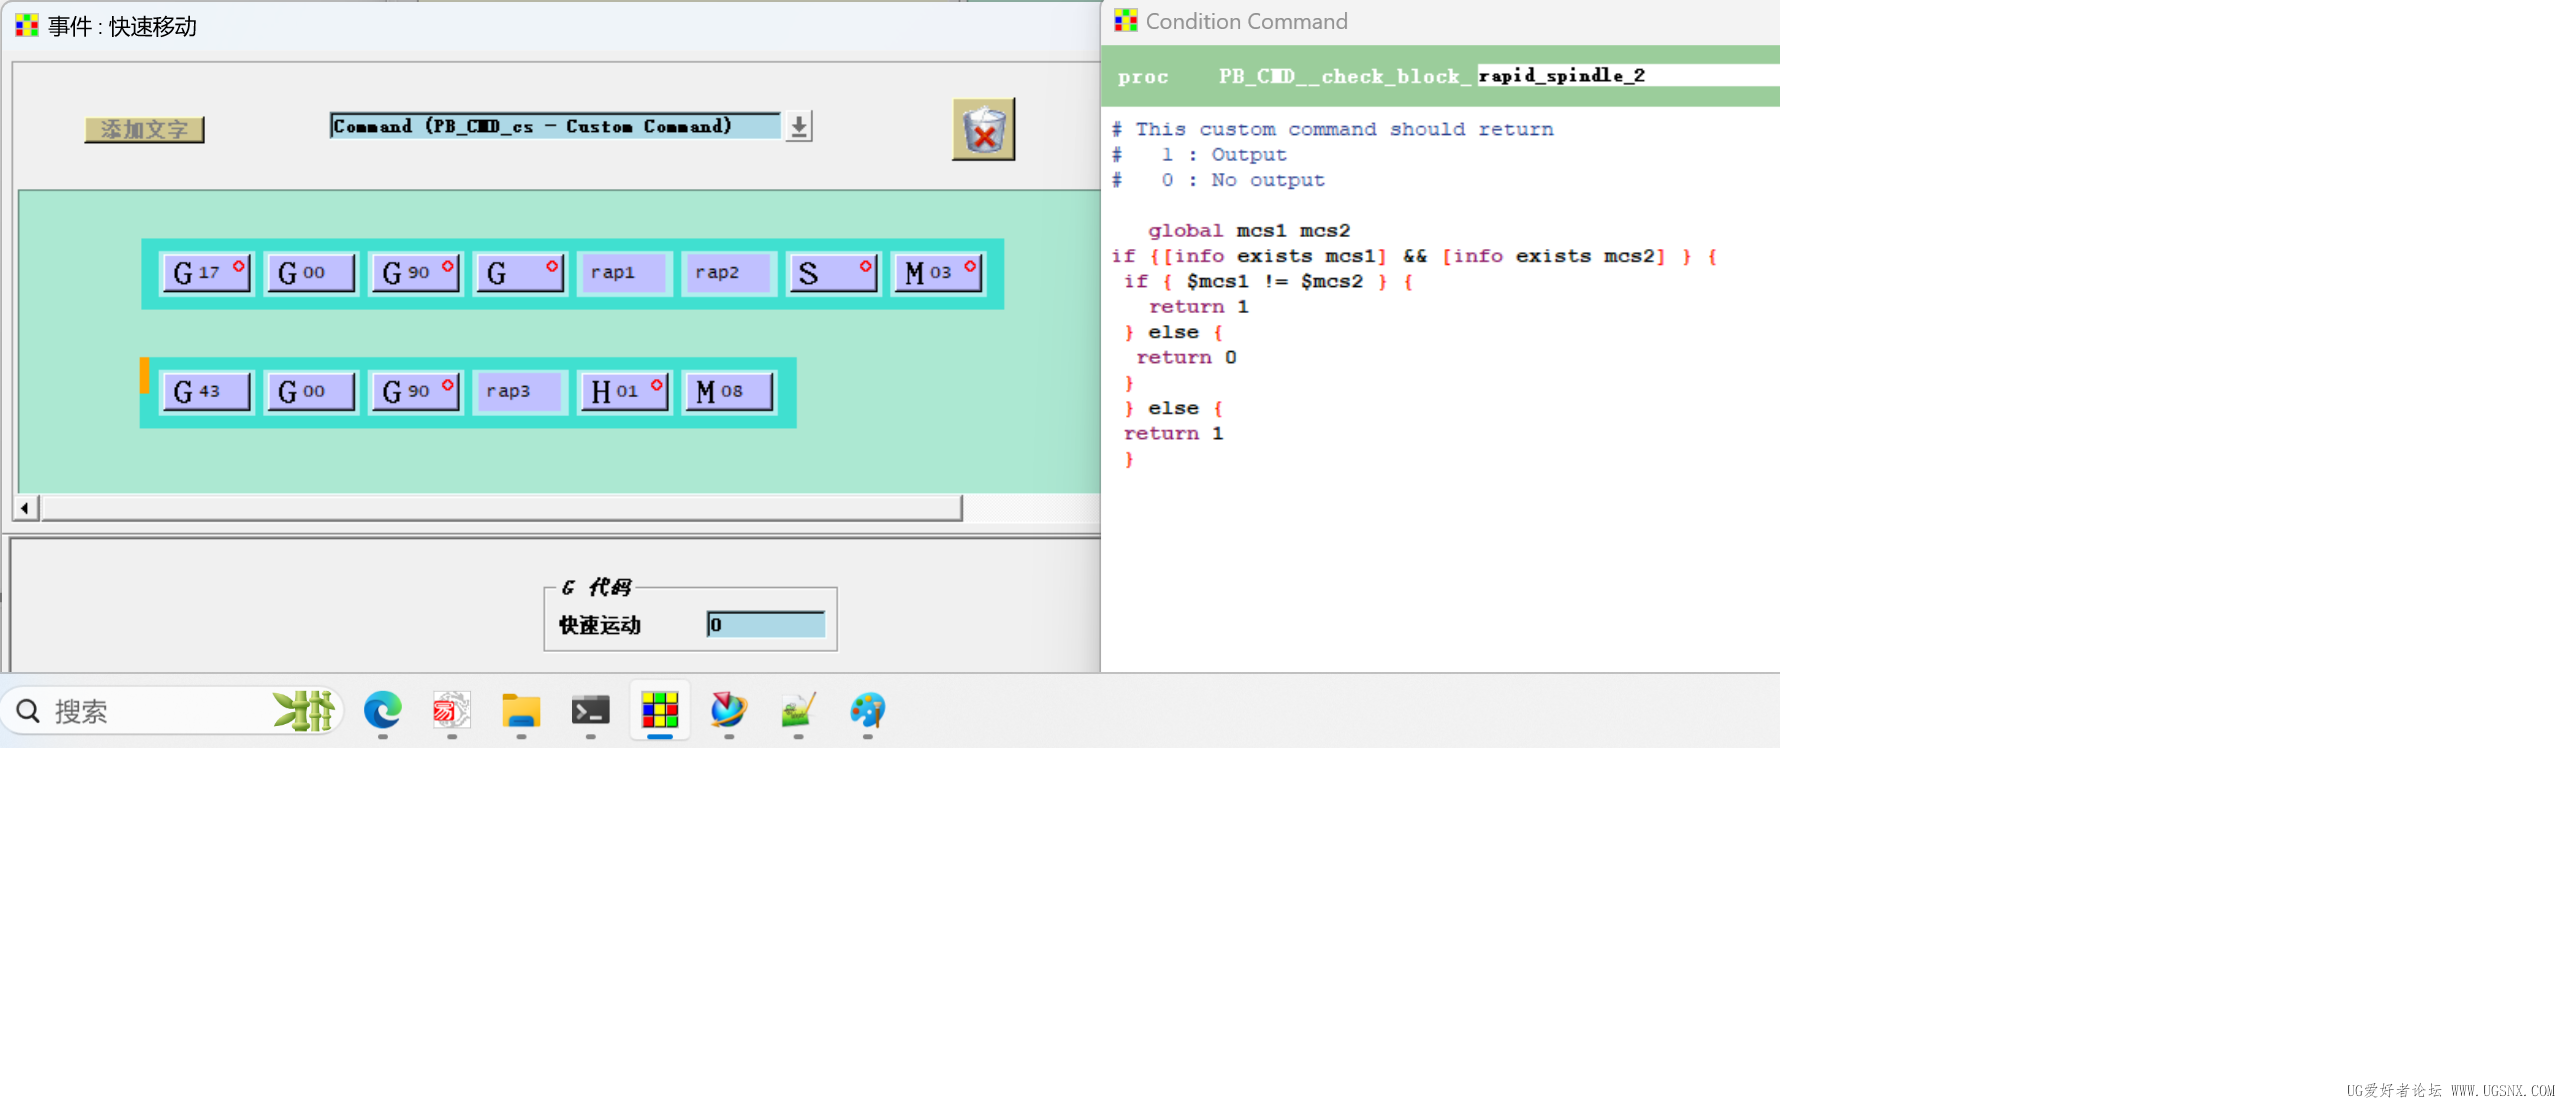Click the horizontal scrollbar left arrow
Screen dimensions: 2560x1103
25,508
